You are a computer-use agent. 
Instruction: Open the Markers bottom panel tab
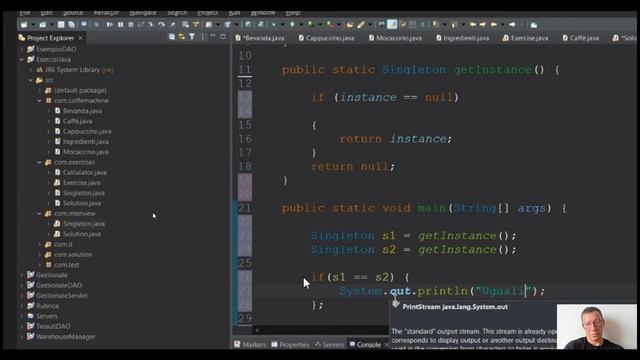click(x=250, y=345)
